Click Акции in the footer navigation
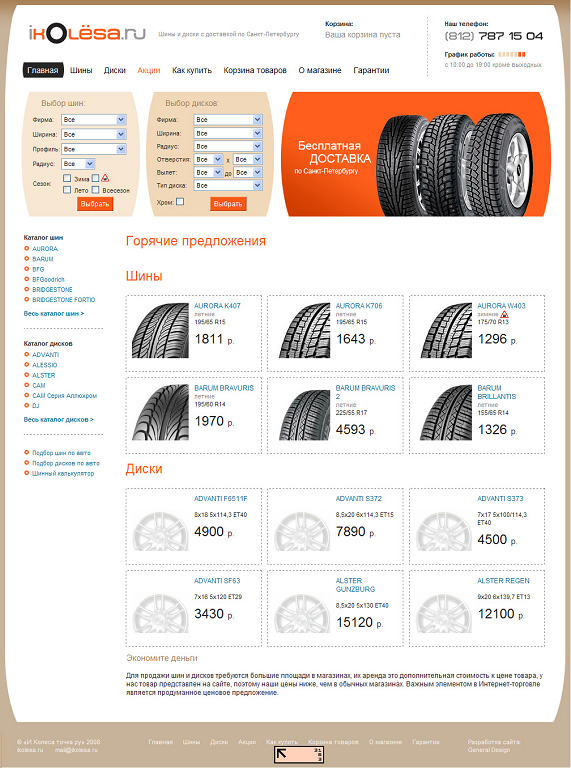 point(247,742)
